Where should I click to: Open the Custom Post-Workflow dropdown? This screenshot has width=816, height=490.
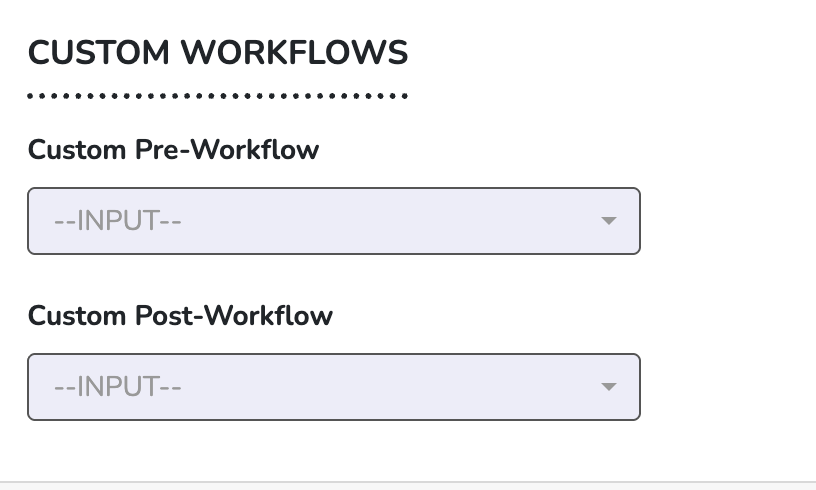pyautogui.click(x=333, y=386)
